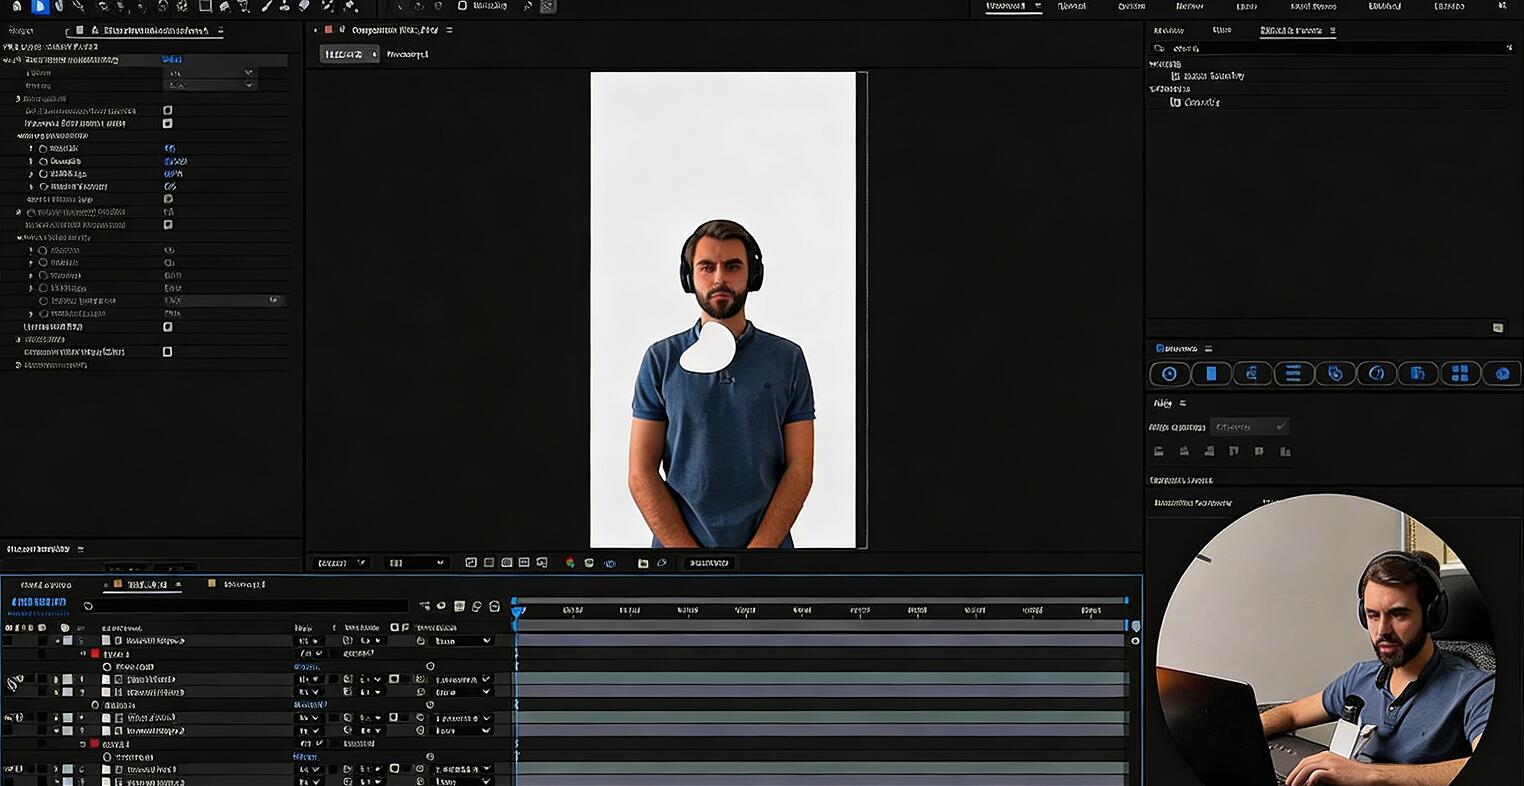Click the blue timecode display in timeline

(38, 603)
